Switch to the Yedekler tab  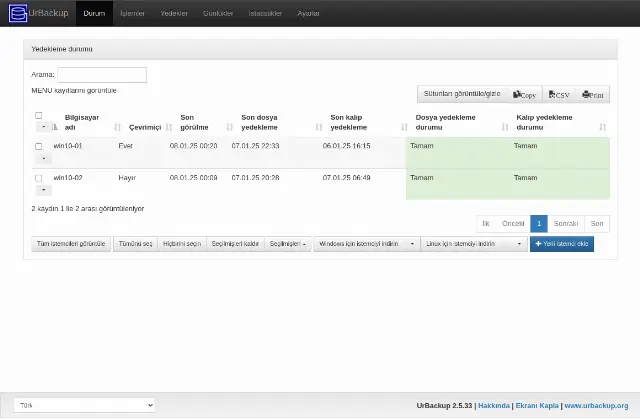174,13
